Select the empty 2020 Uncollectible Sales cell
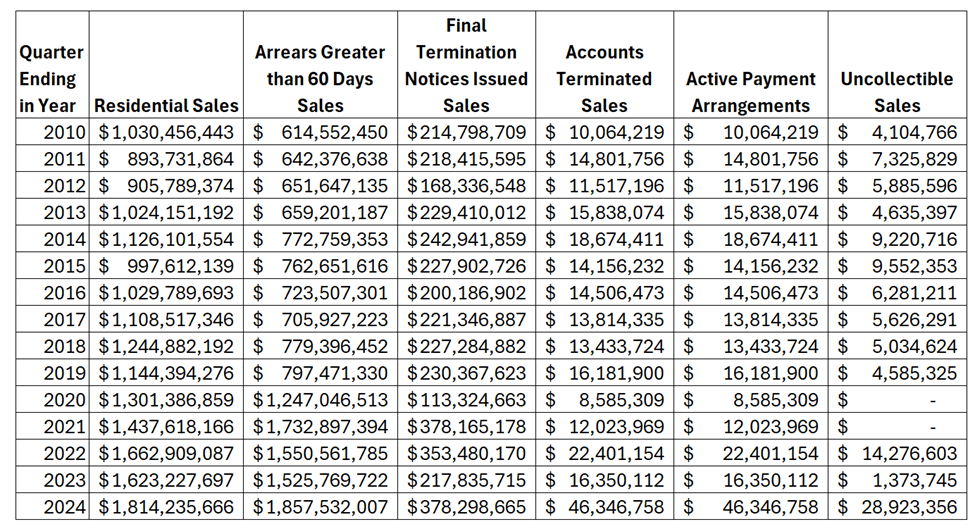Screen dimensions: 975x529 (897, 399)
